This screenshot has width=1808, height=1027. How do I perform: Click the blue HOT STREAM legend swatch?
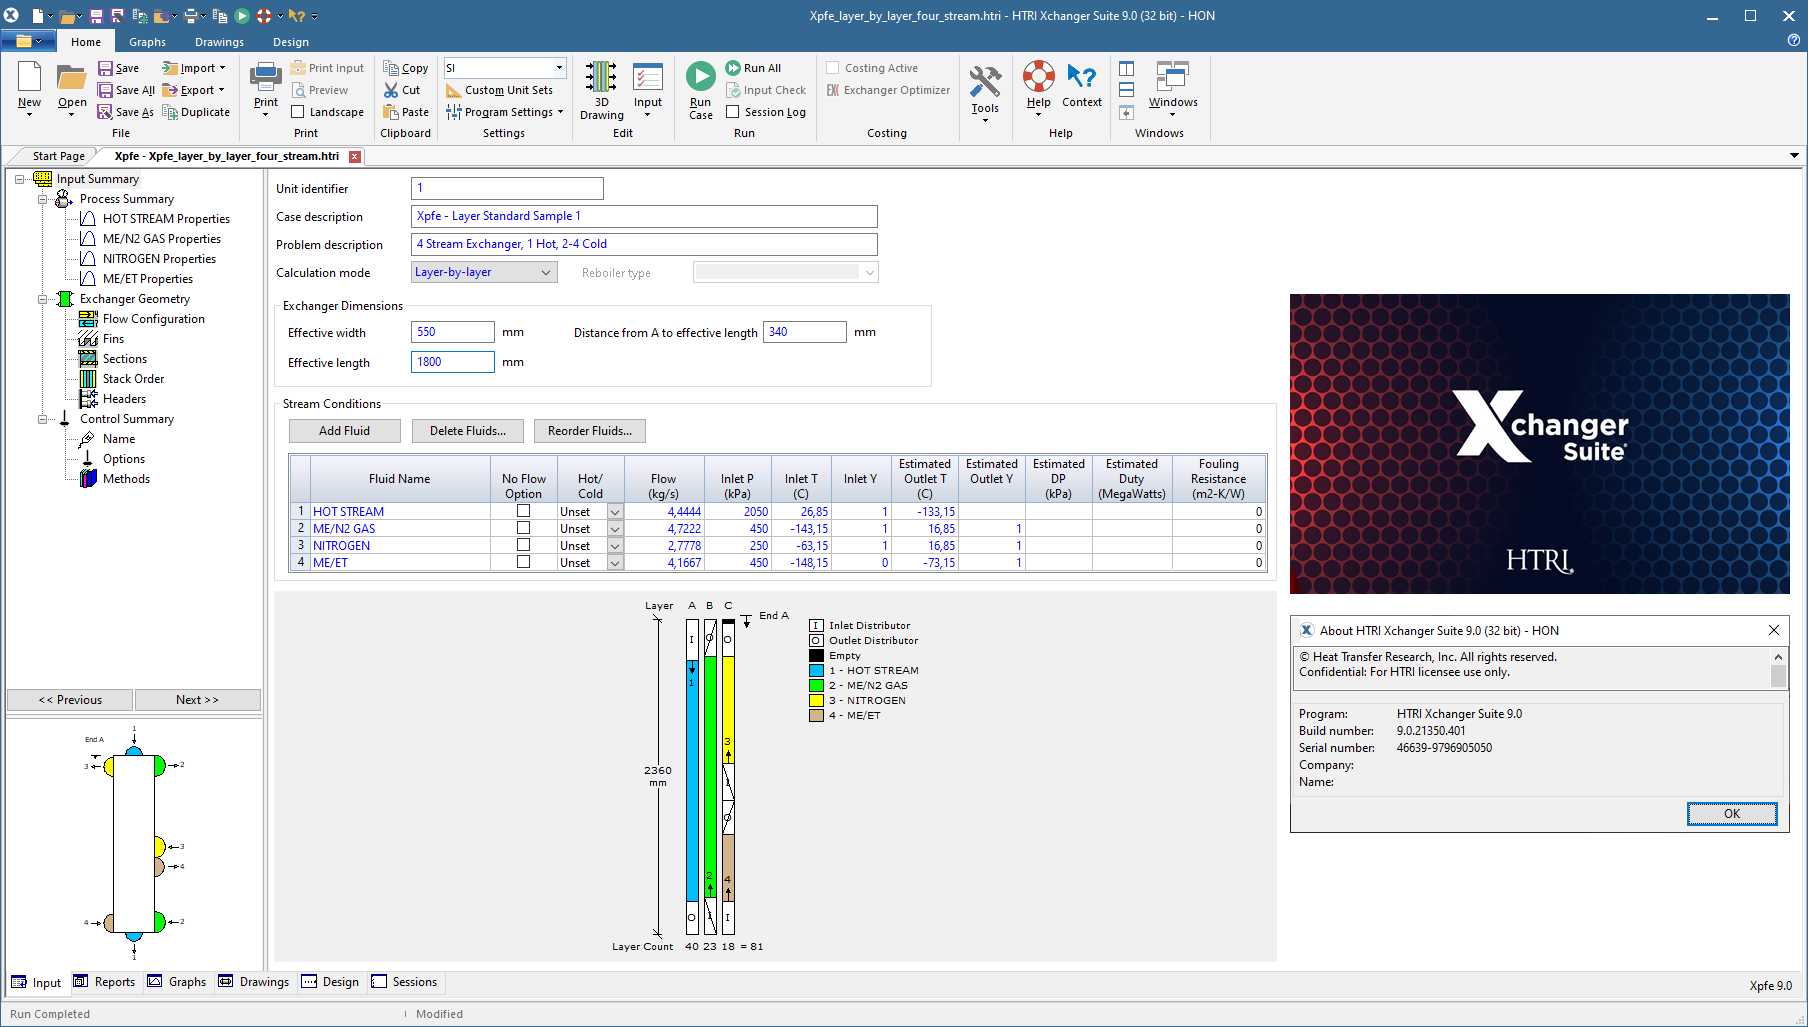pos(816,670)
